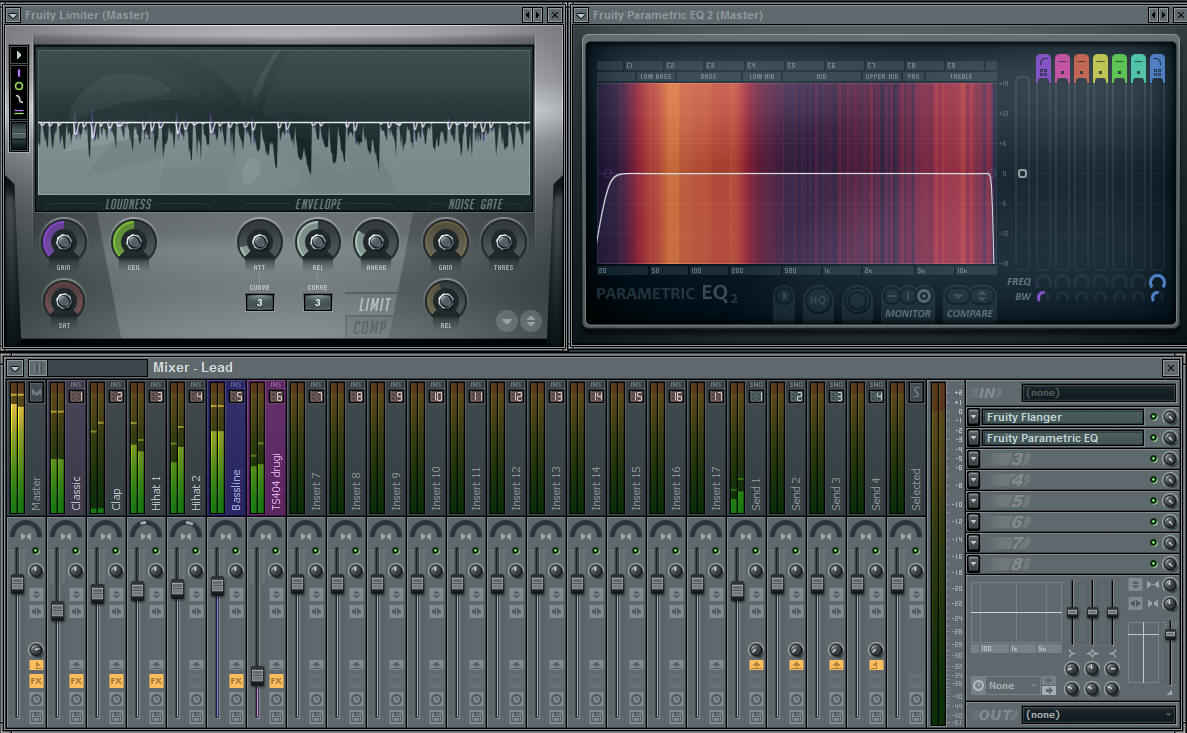Select the blue band 7 token in EQ
The image size is (1187, 733).
[x=1157, y=68]
